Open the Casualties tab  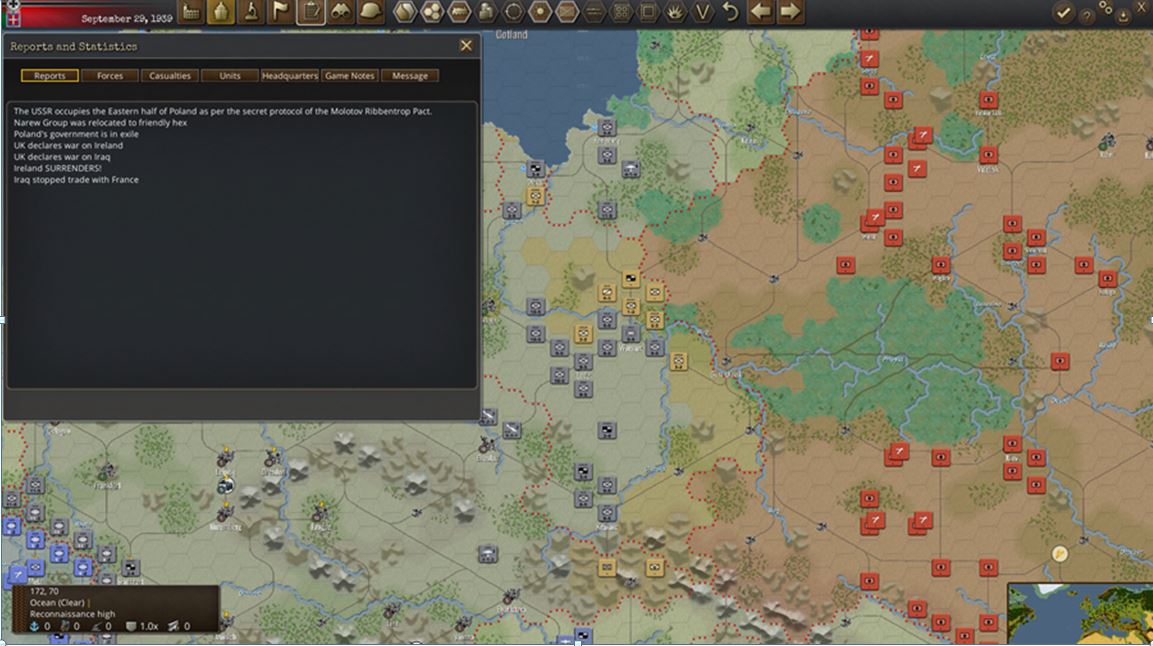pyautogui.click(x=170, y=76)
